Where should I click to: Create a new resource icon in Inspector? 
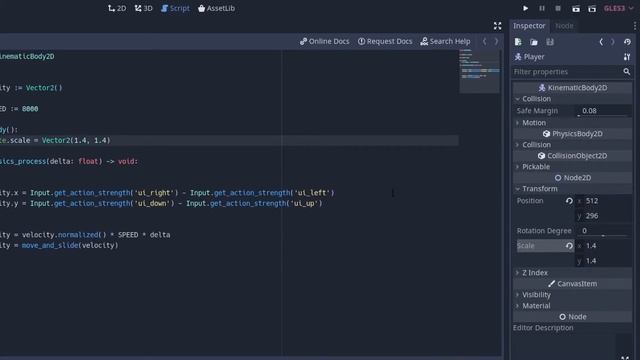[x=518, y=42]
